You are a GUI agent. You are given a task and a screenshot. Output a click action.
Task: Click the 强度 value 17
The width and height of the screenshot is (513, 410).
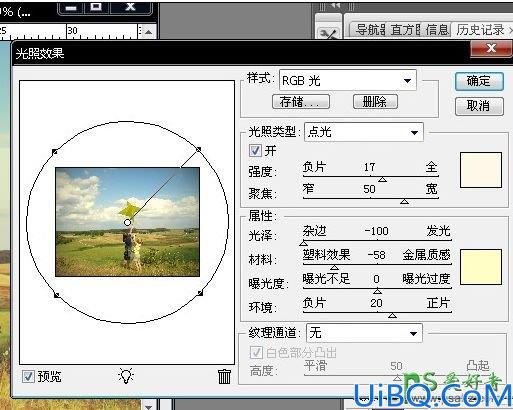369,167
